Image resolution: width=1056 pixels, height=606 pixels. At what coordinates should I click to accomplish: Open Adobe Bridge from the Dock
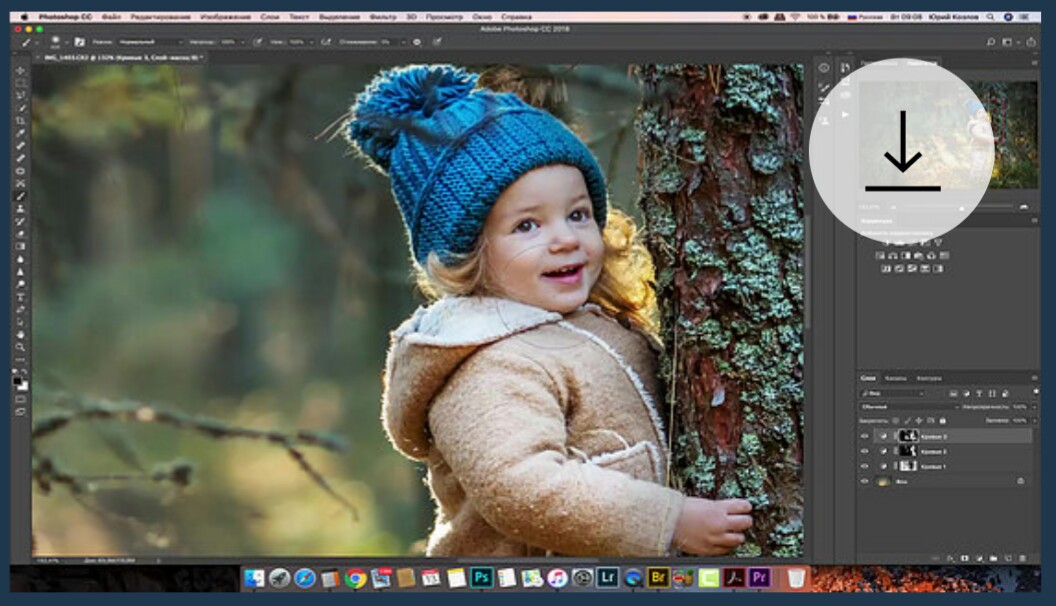tap(657, 578)
